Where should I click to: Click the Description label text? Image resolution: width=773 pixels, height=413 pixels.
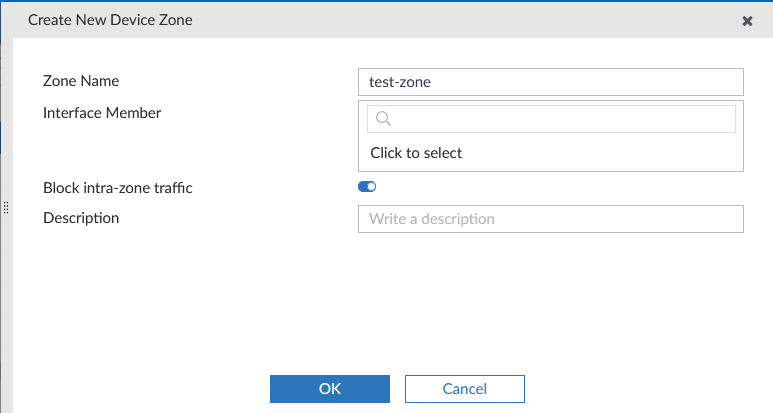click(x=81, y=217)
